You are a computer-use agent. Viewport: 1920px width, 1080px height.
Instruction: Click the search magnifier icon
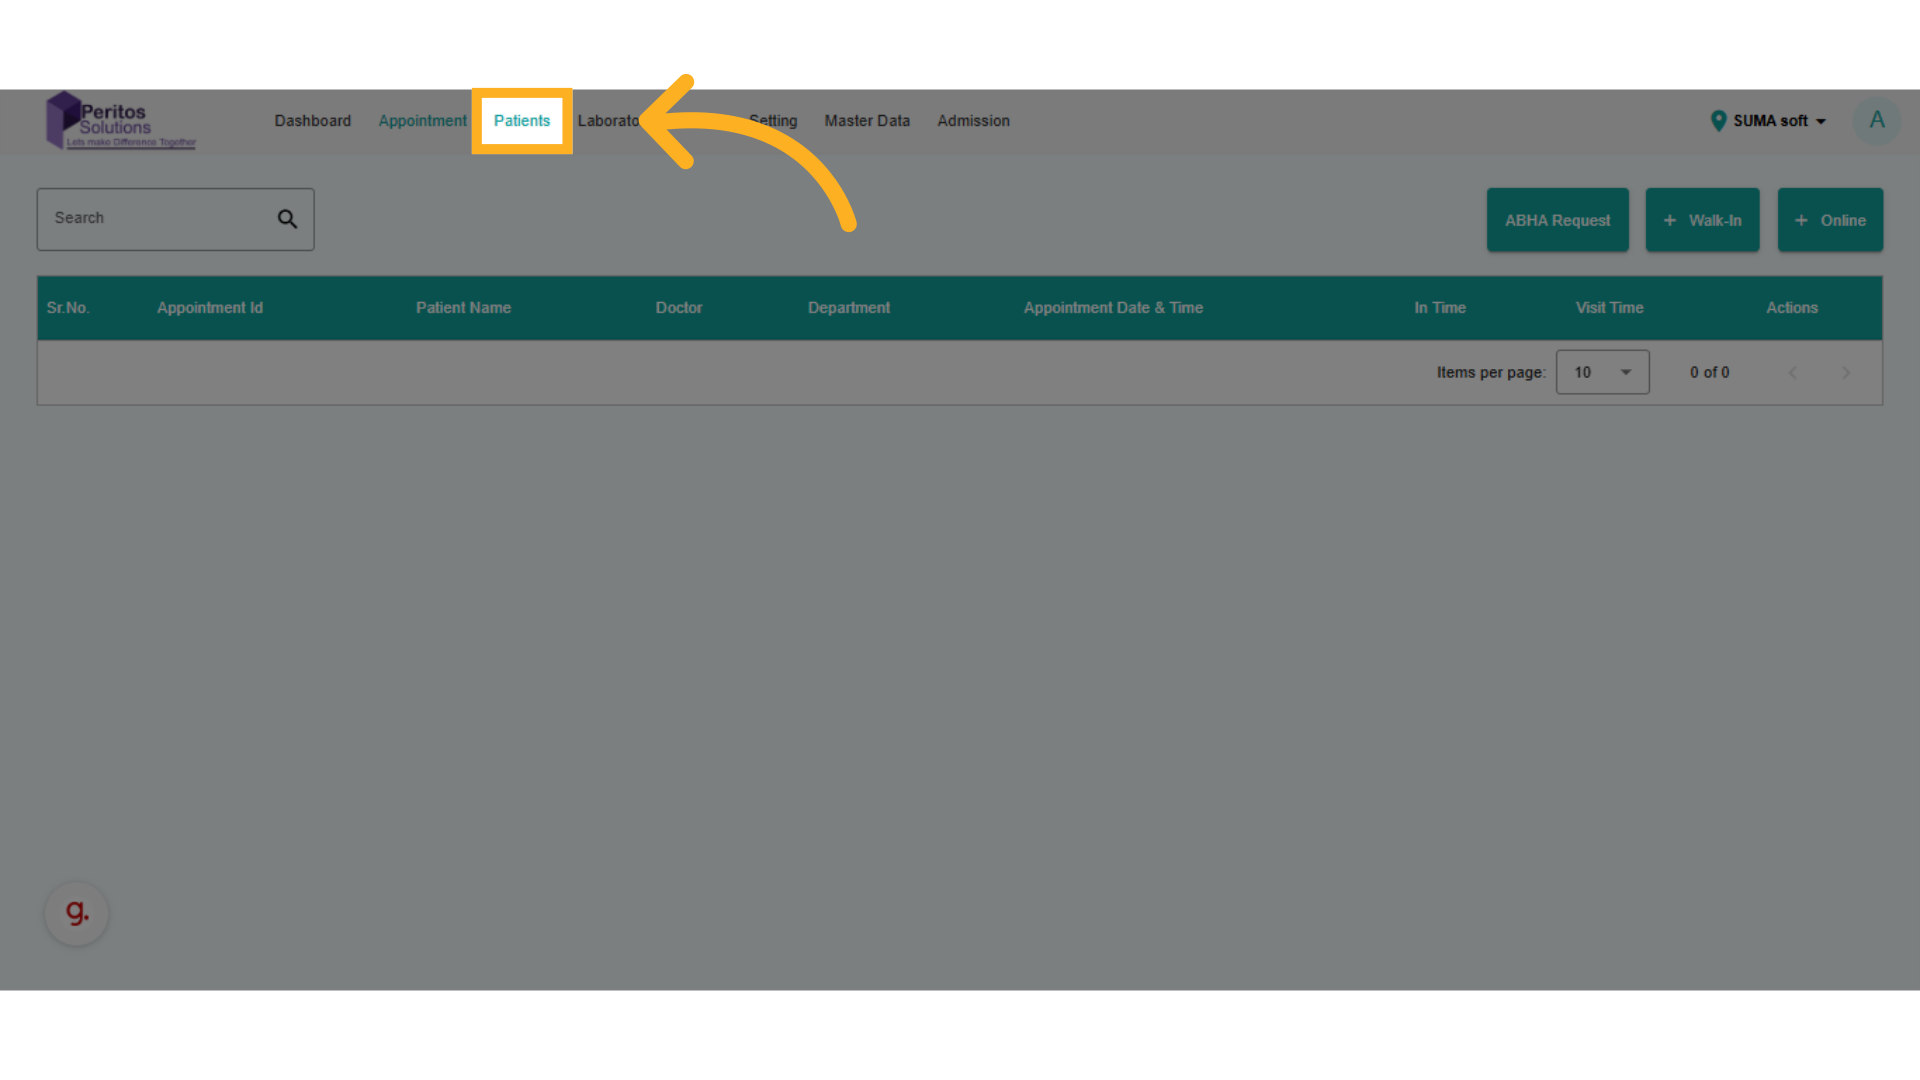287,219
